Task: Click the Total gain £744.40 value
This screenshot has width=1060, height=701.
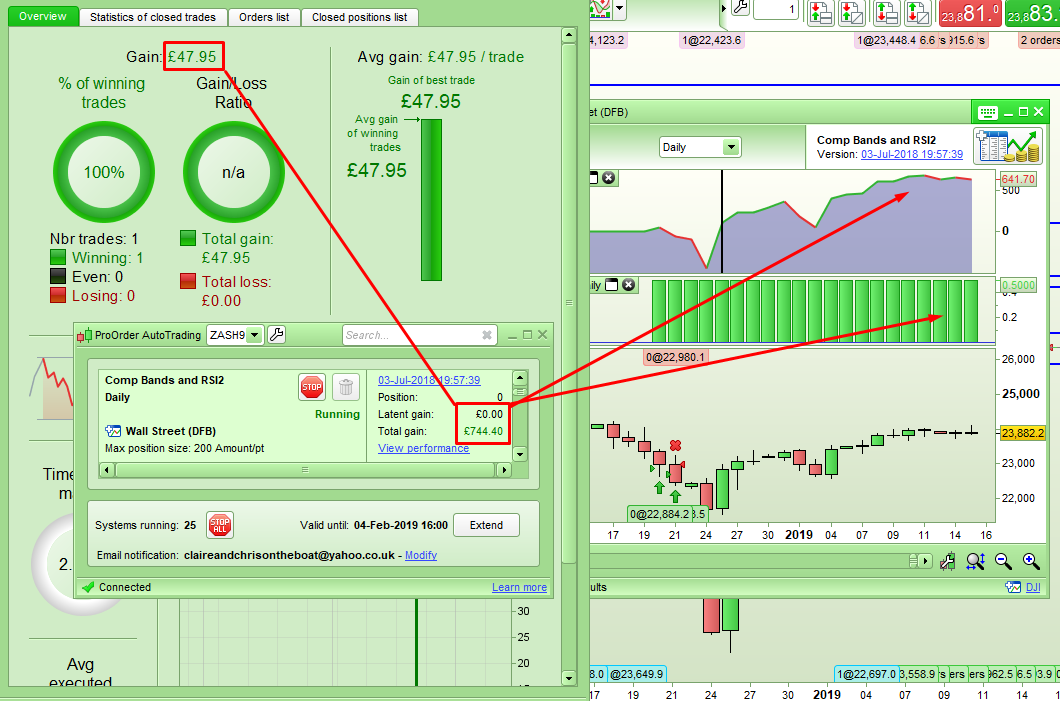Action: click(x=483, y=431)
